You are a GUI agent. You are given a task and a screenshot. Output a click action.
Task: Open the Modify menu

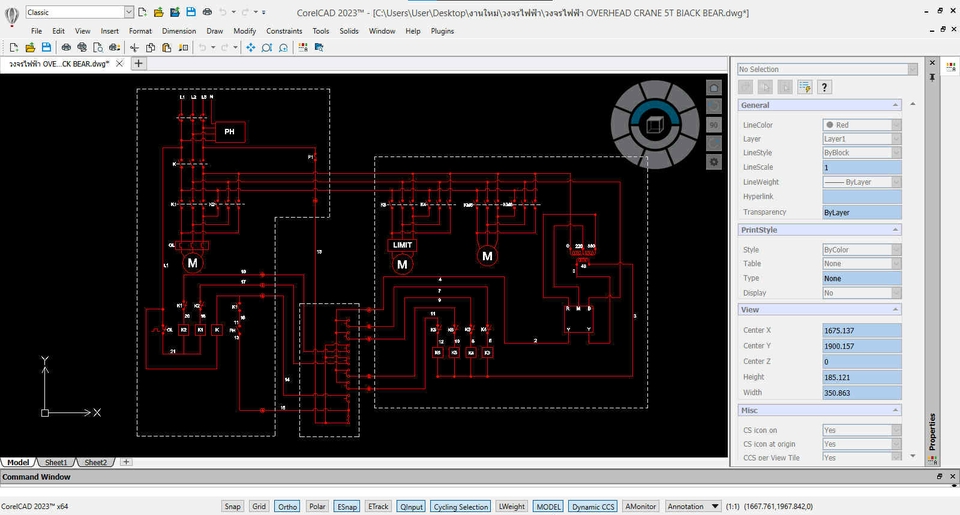click(244, 31)
